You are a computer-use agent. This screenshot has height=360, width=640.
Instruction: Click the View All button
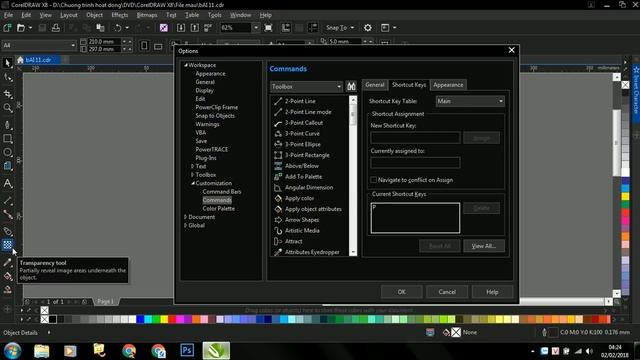(484, 246)
